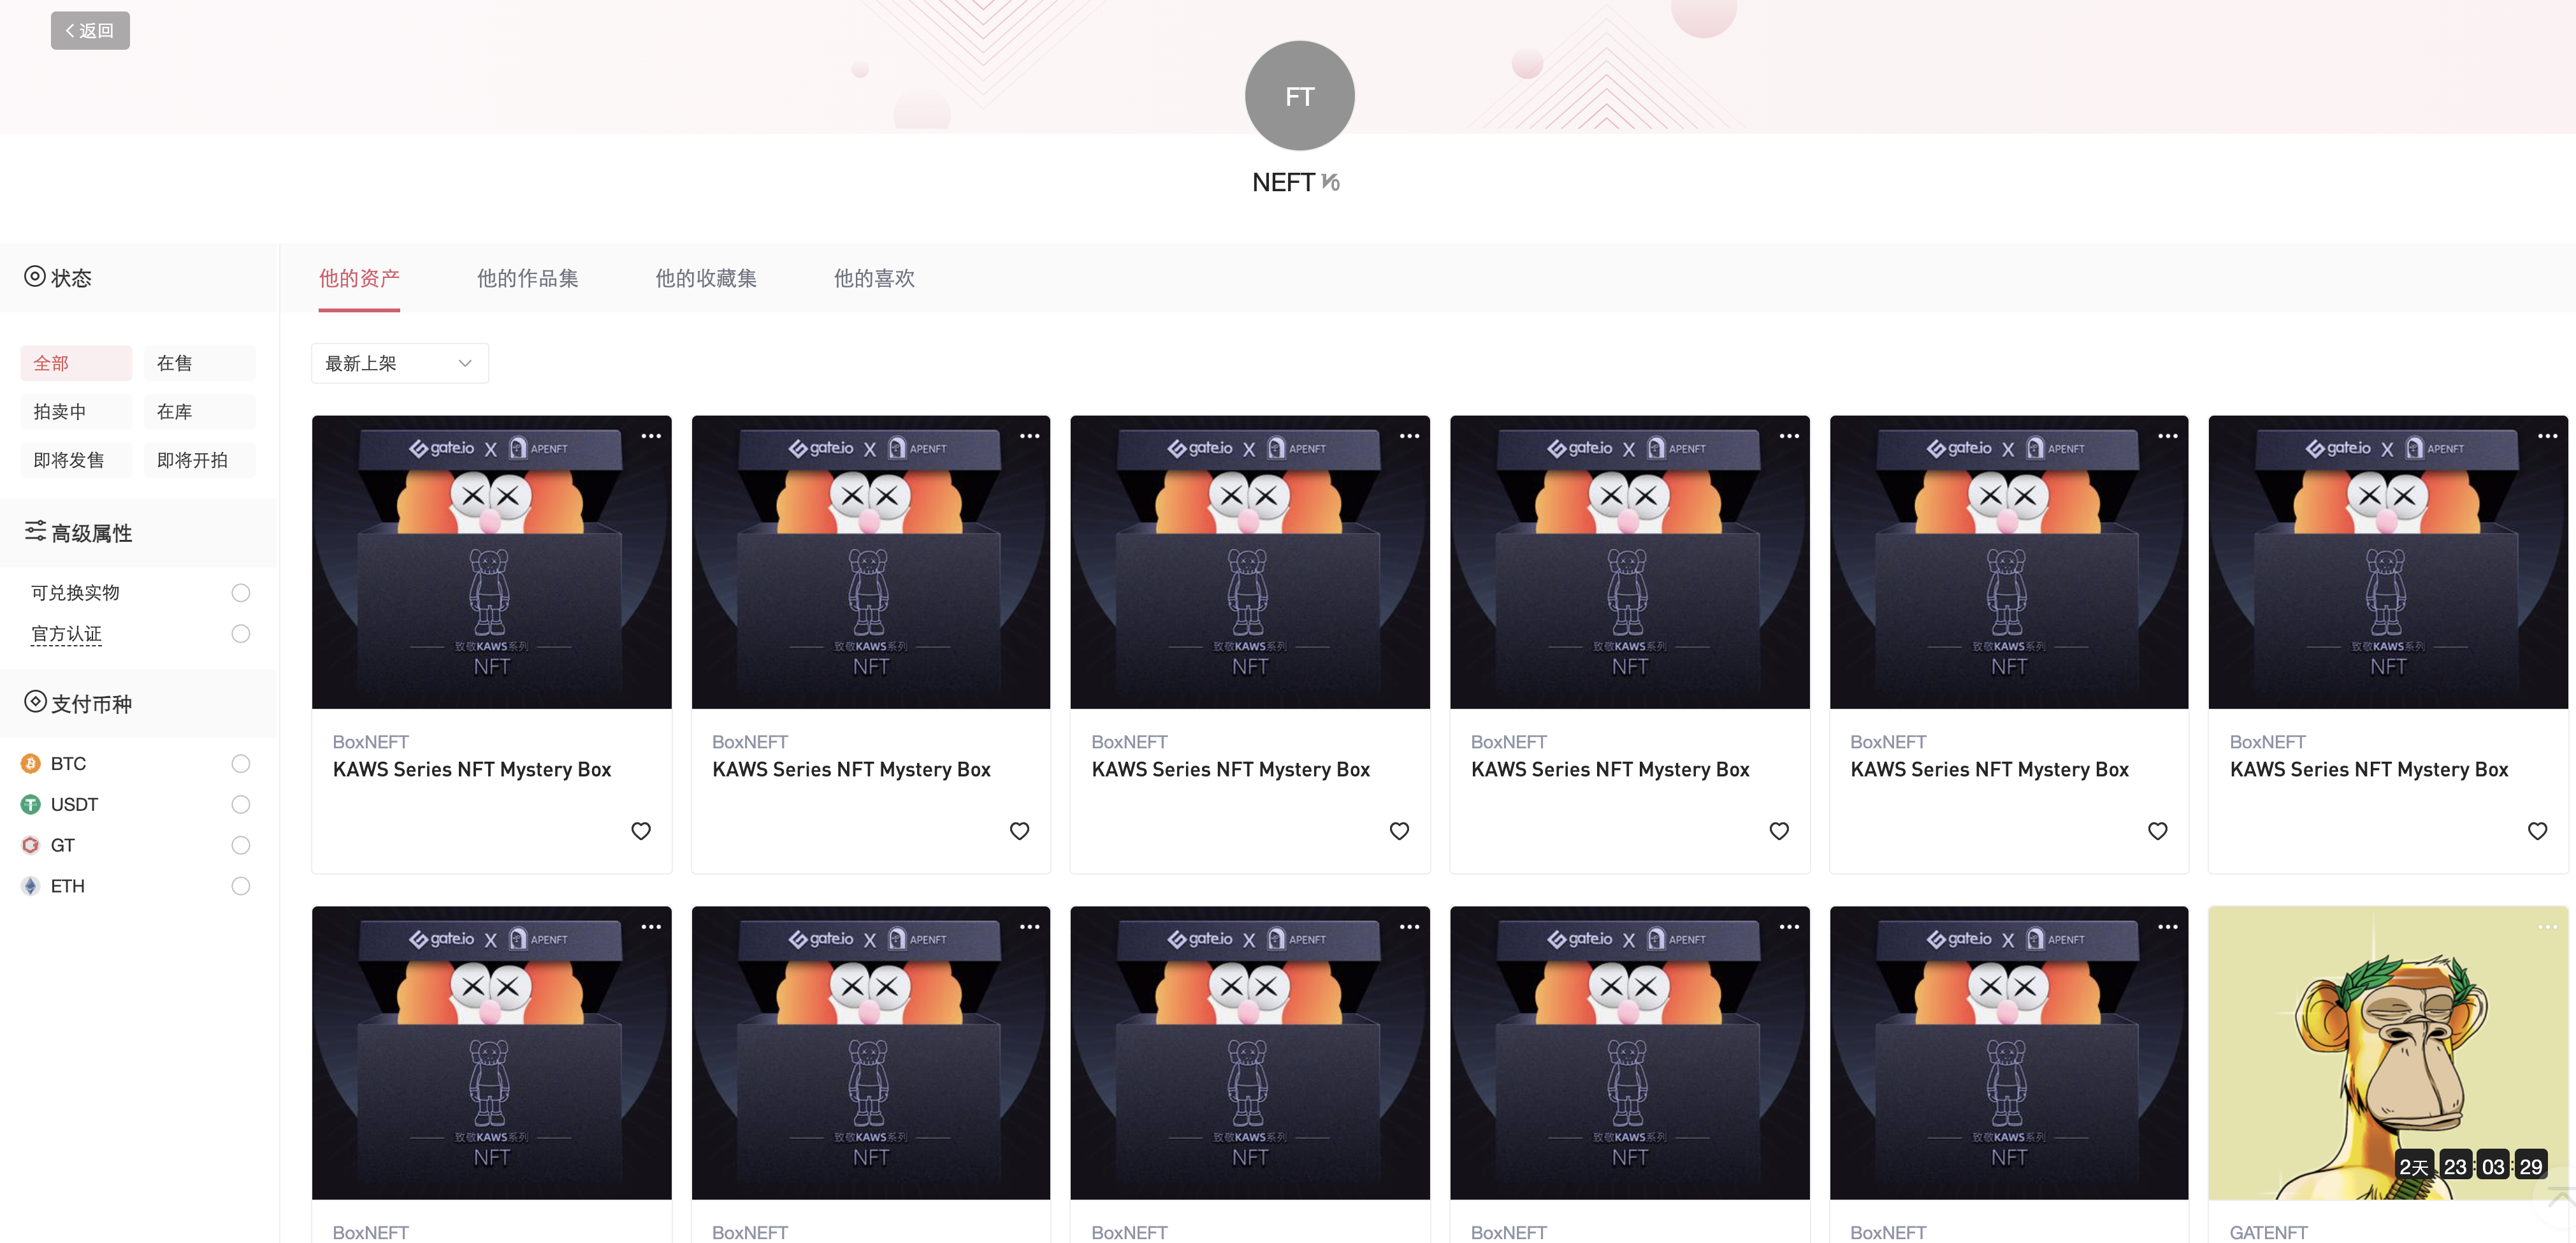The height and width of the screenshot is (1243, 2576).
Task: Select BTC payment currency radio
Action: point(241,764)
